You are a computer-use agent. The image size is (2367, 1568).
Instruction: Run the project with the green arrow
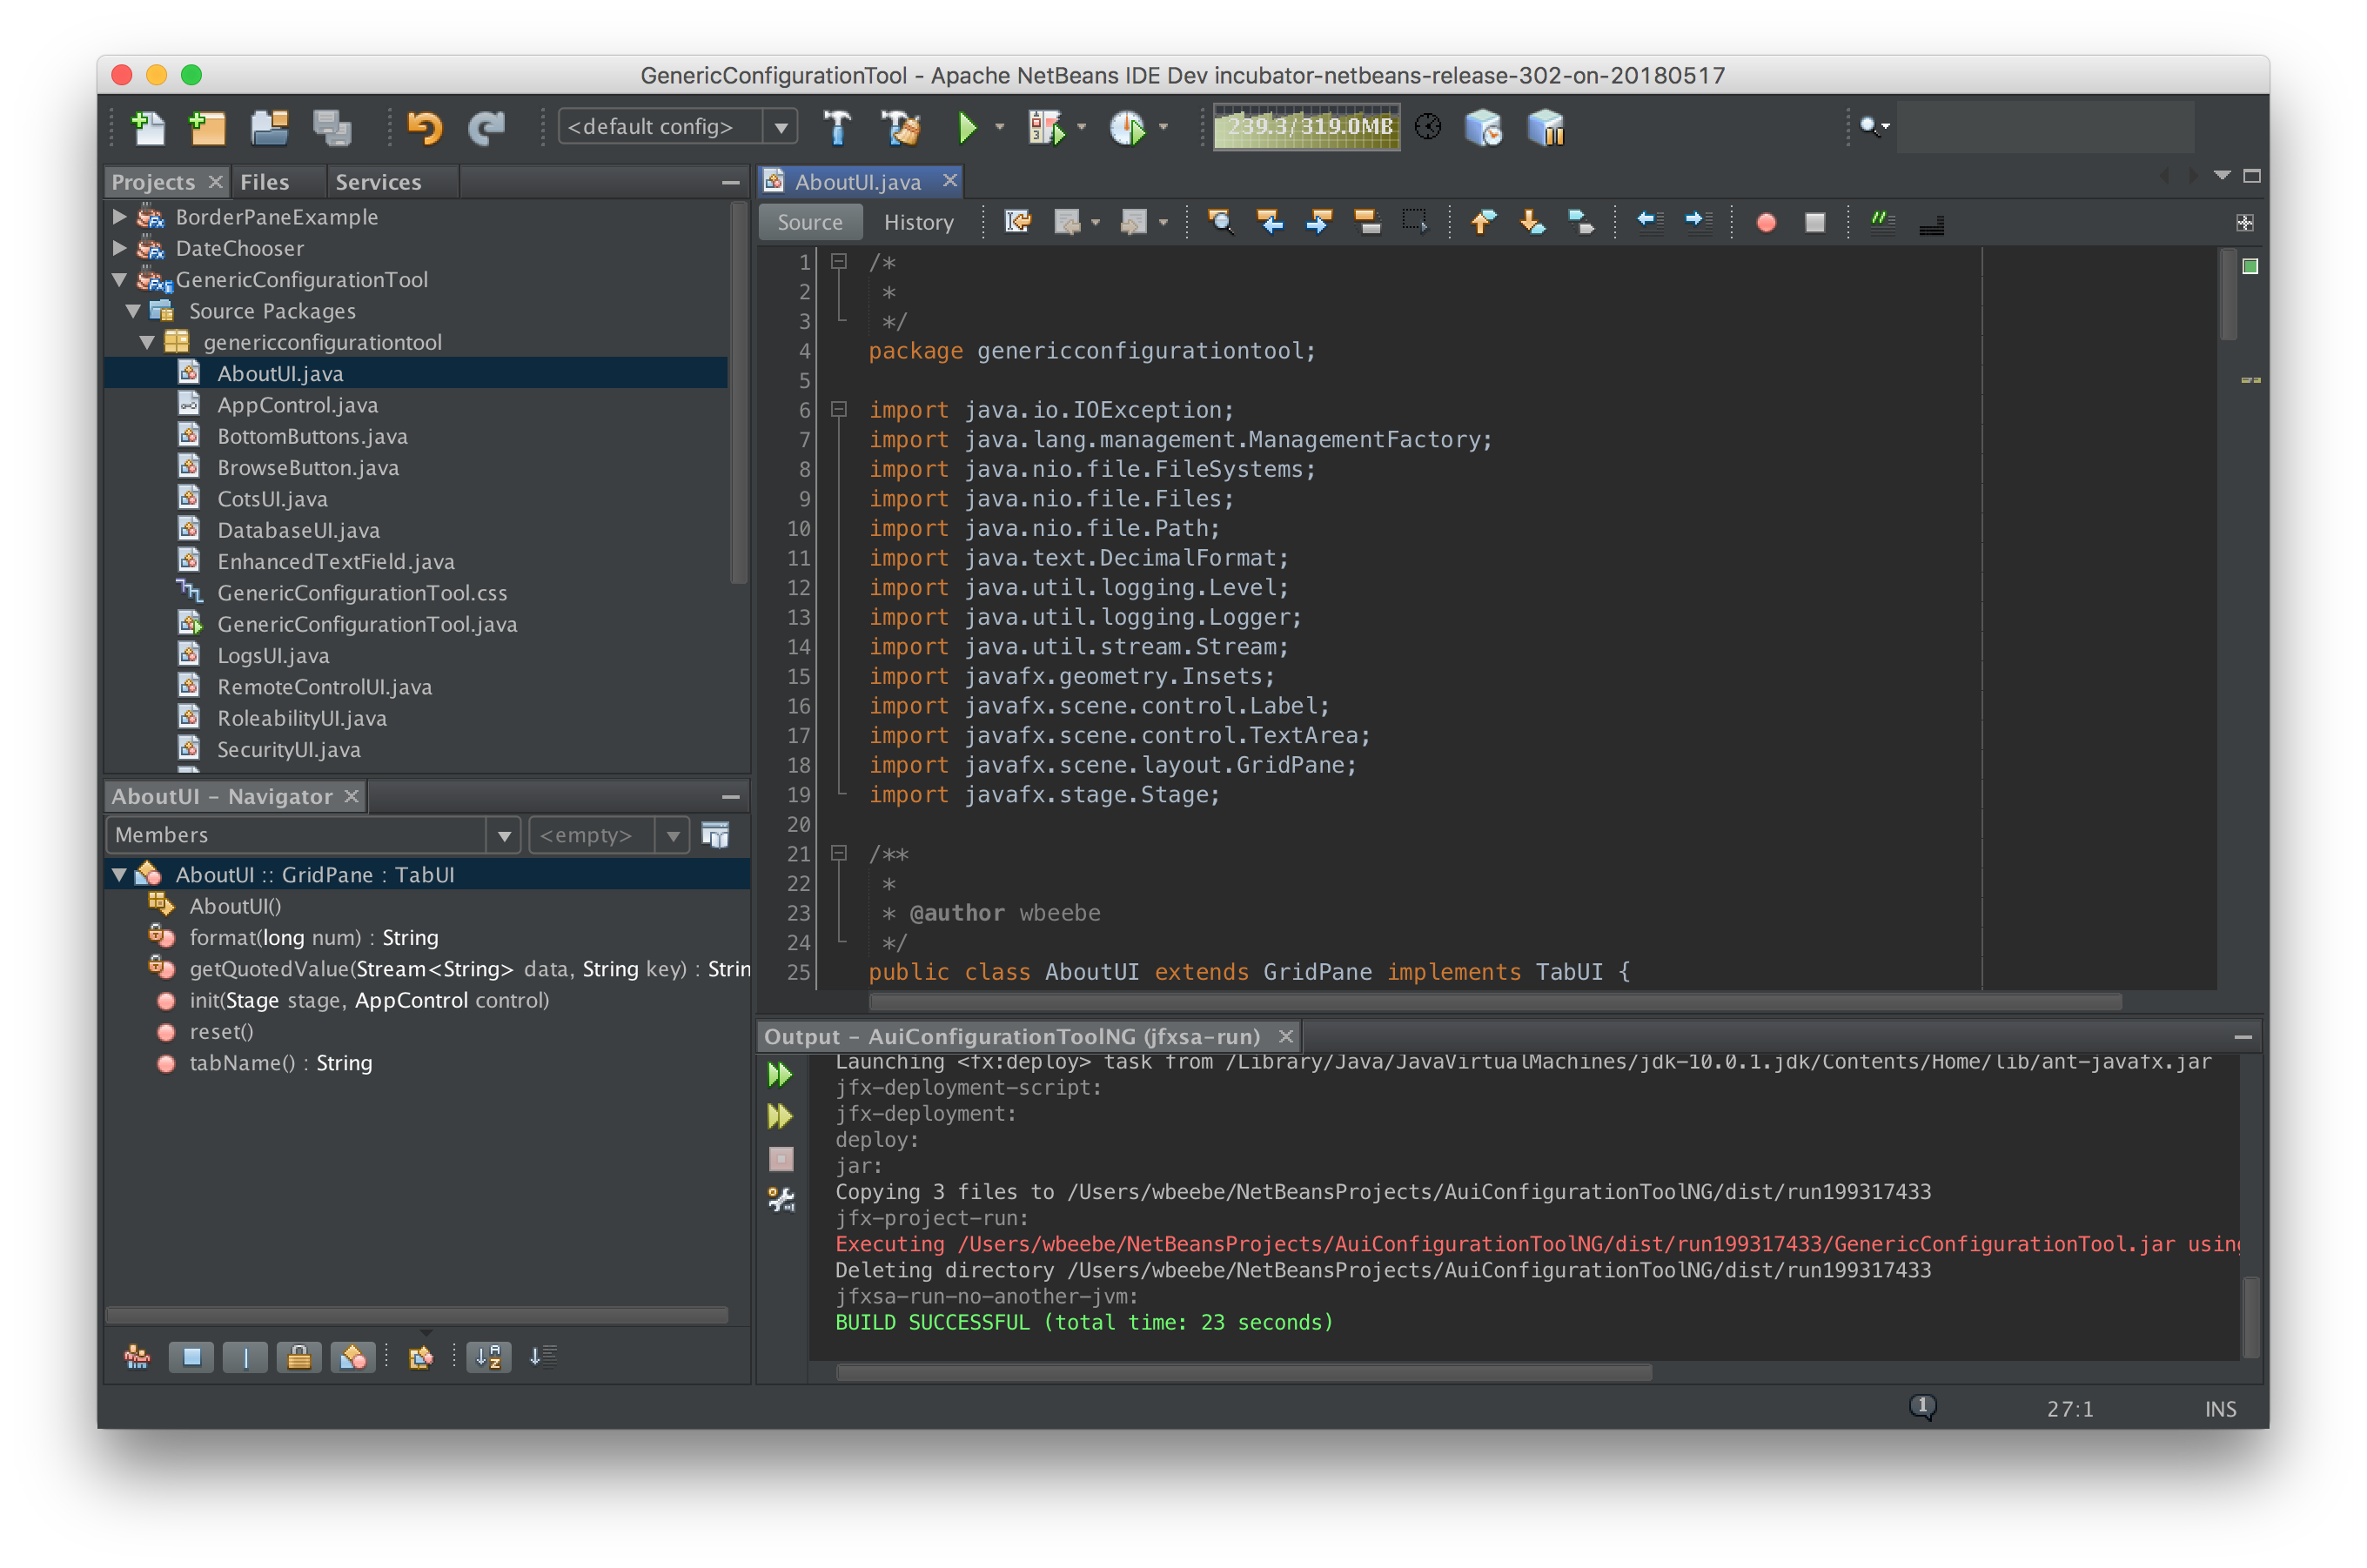[x=967, y=128]
